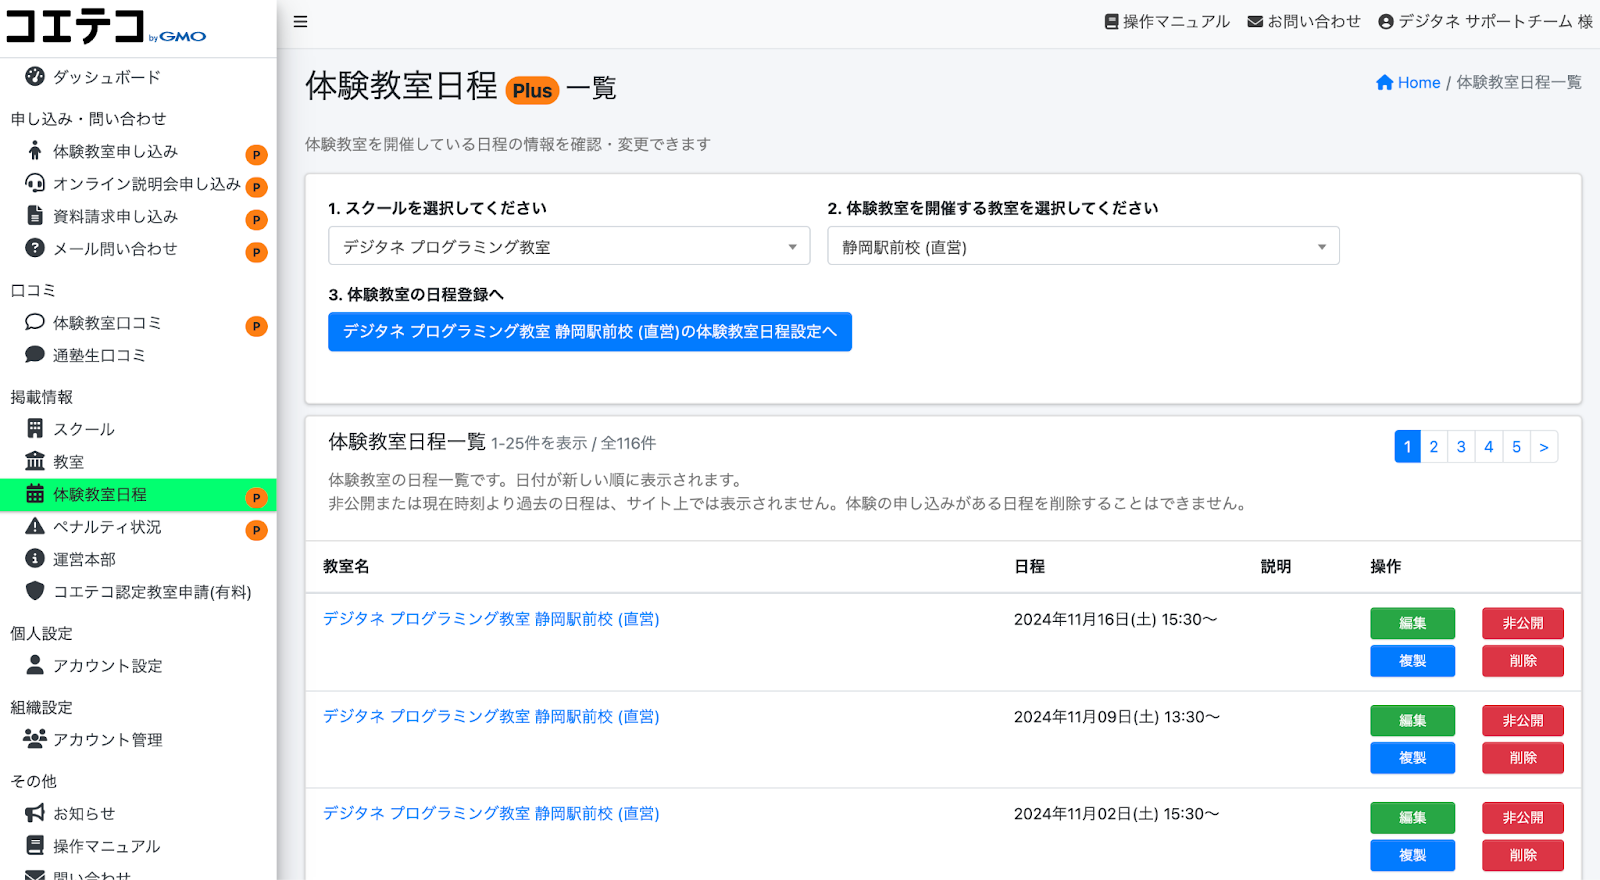Click the blue 体験教室日程設定へ button

click(589, 332)
